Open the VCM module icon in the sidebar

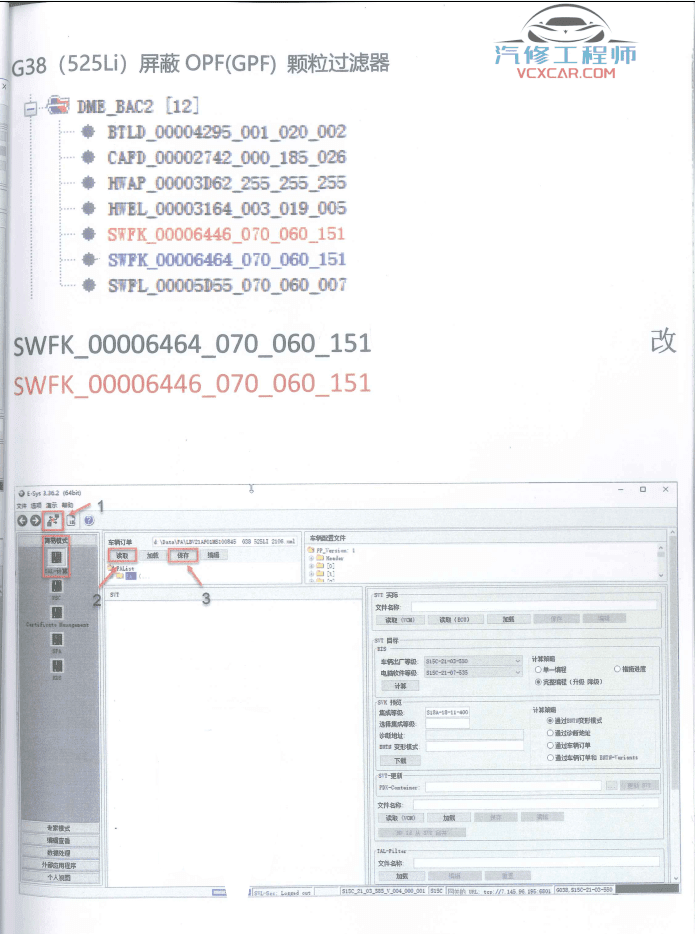coord(57,586)
